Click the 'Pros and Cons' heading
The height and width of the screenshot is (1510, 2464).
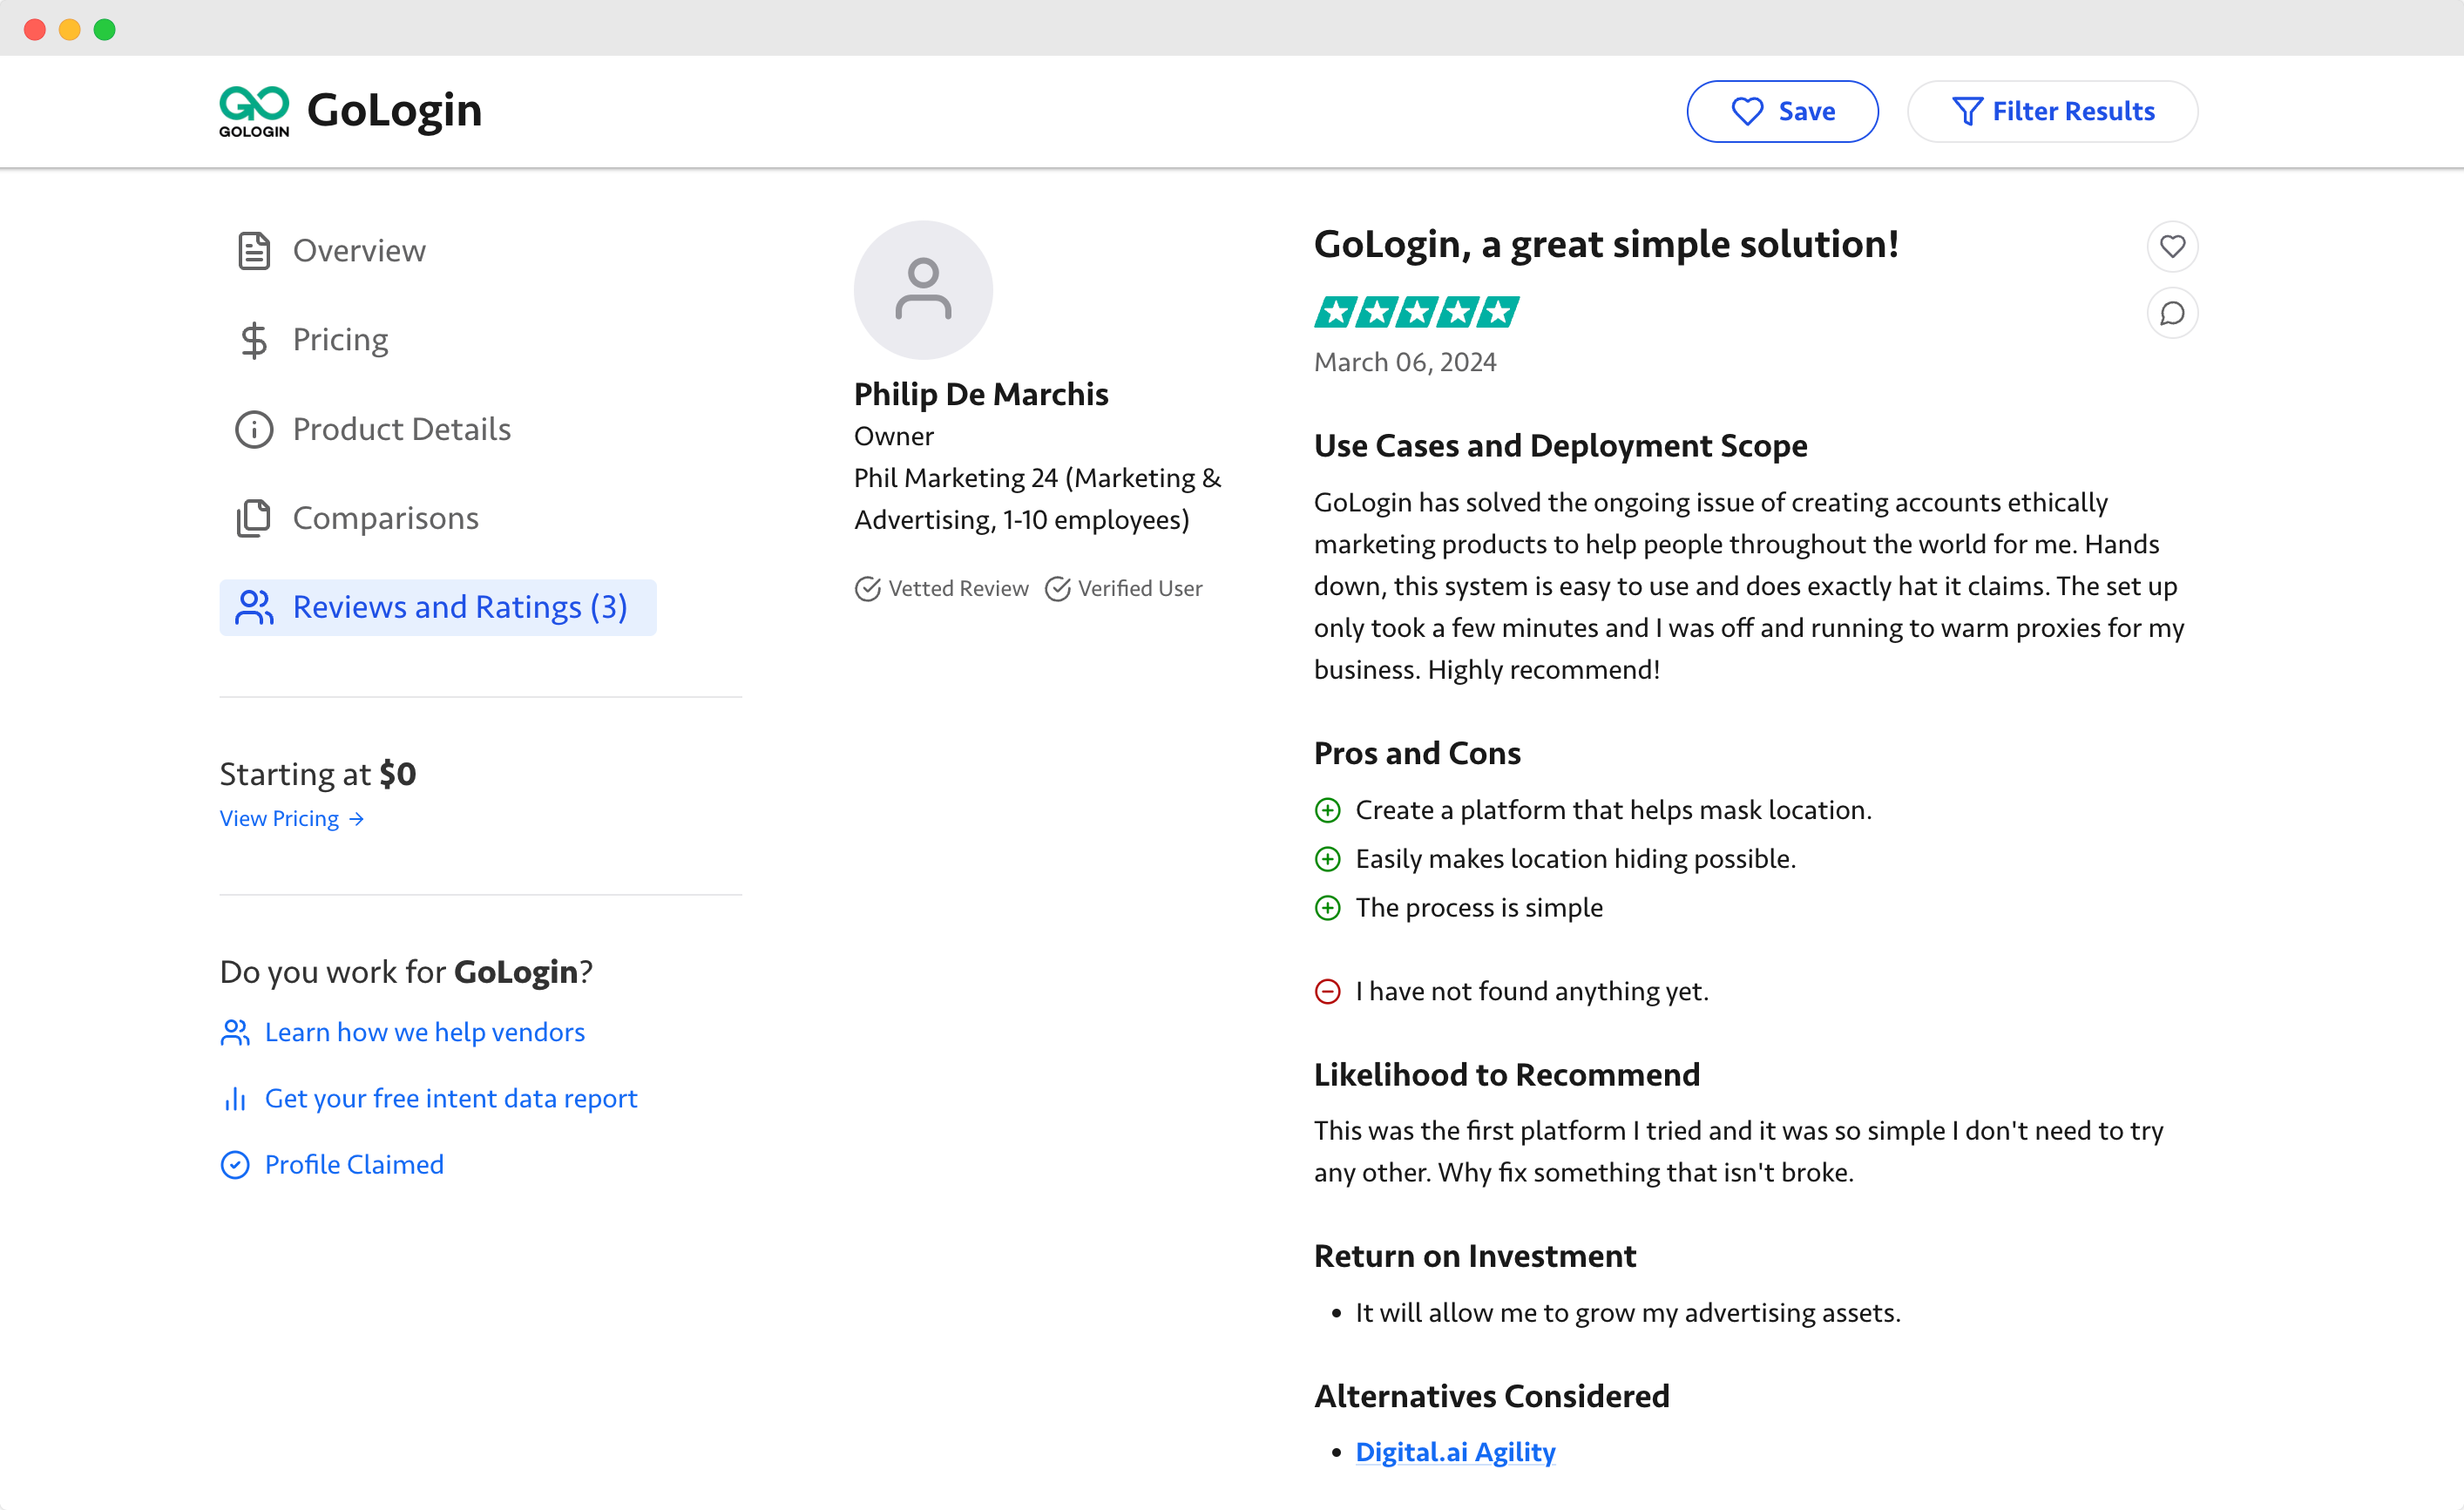click(x=1417, y=753)
